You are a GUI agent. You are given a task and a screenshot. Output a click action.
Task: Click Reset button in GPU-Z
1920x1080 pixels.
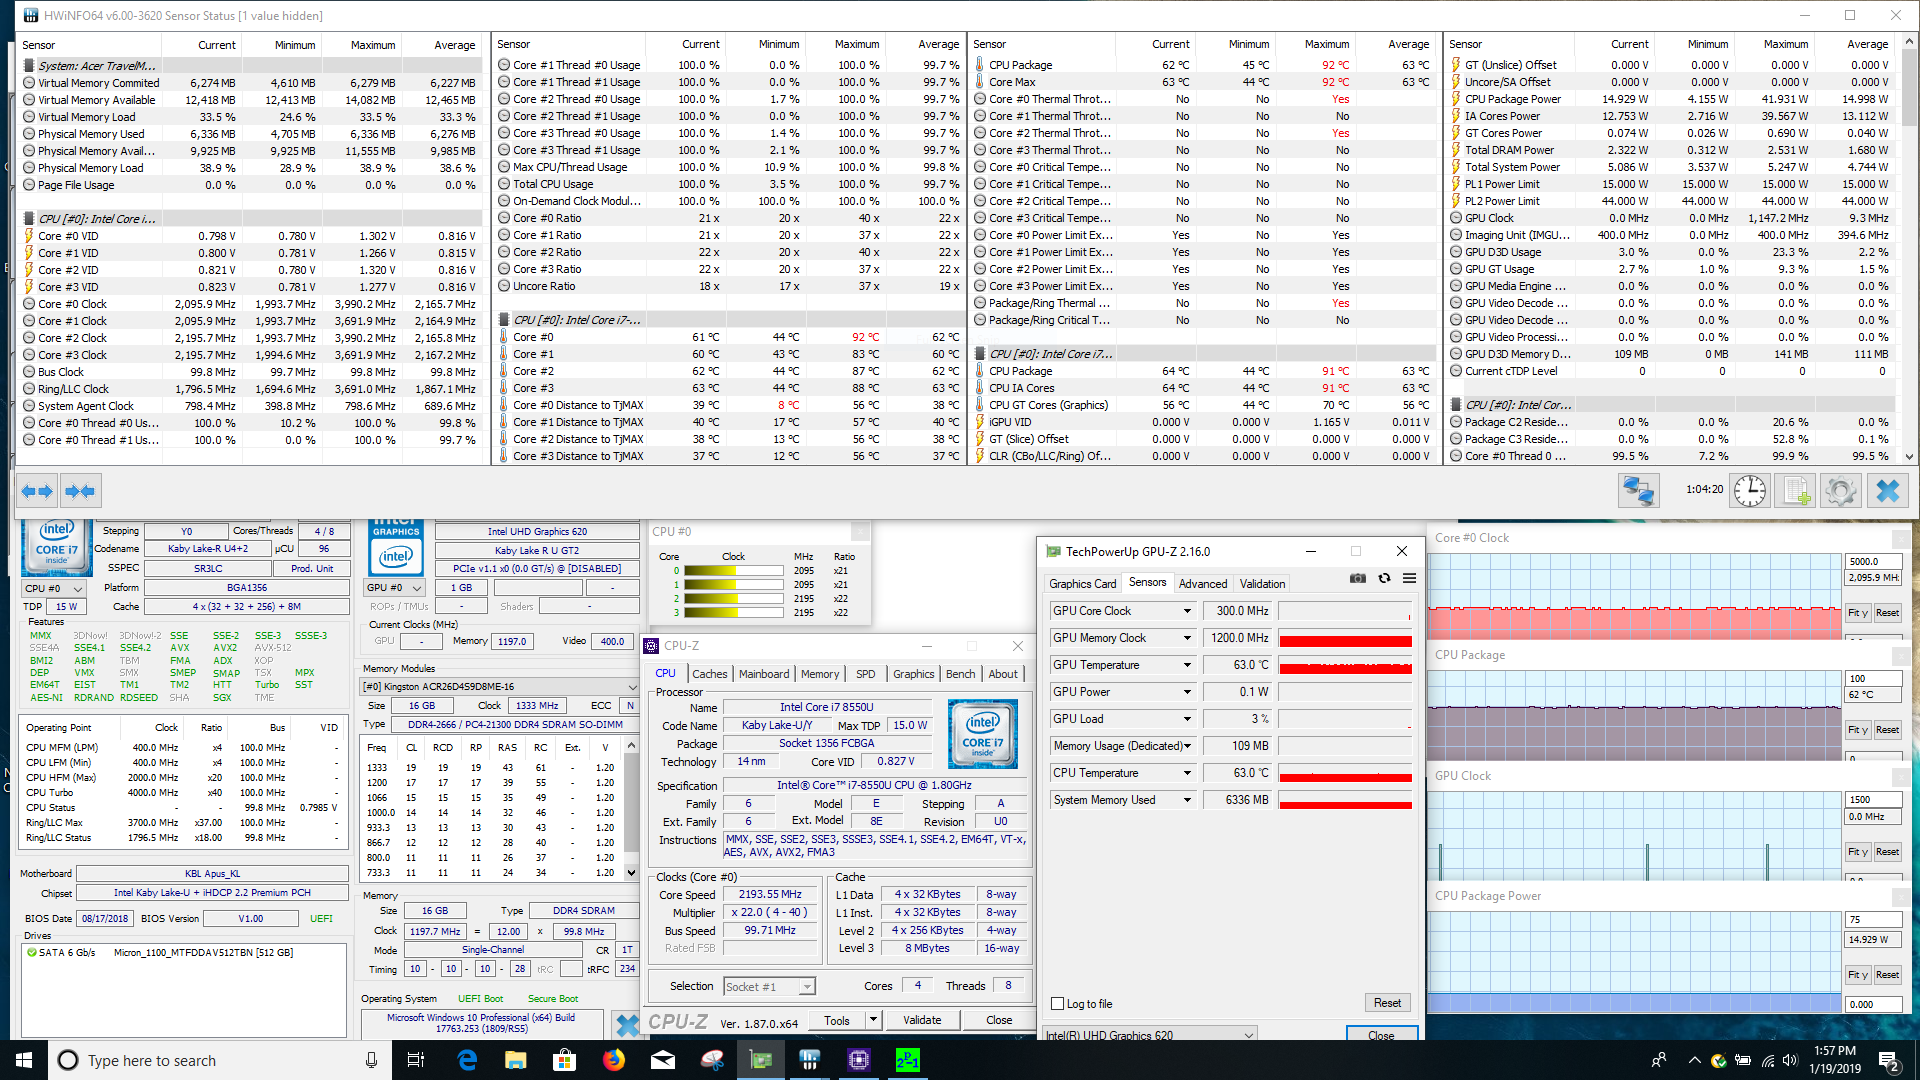click(x=1387, y=1003)
